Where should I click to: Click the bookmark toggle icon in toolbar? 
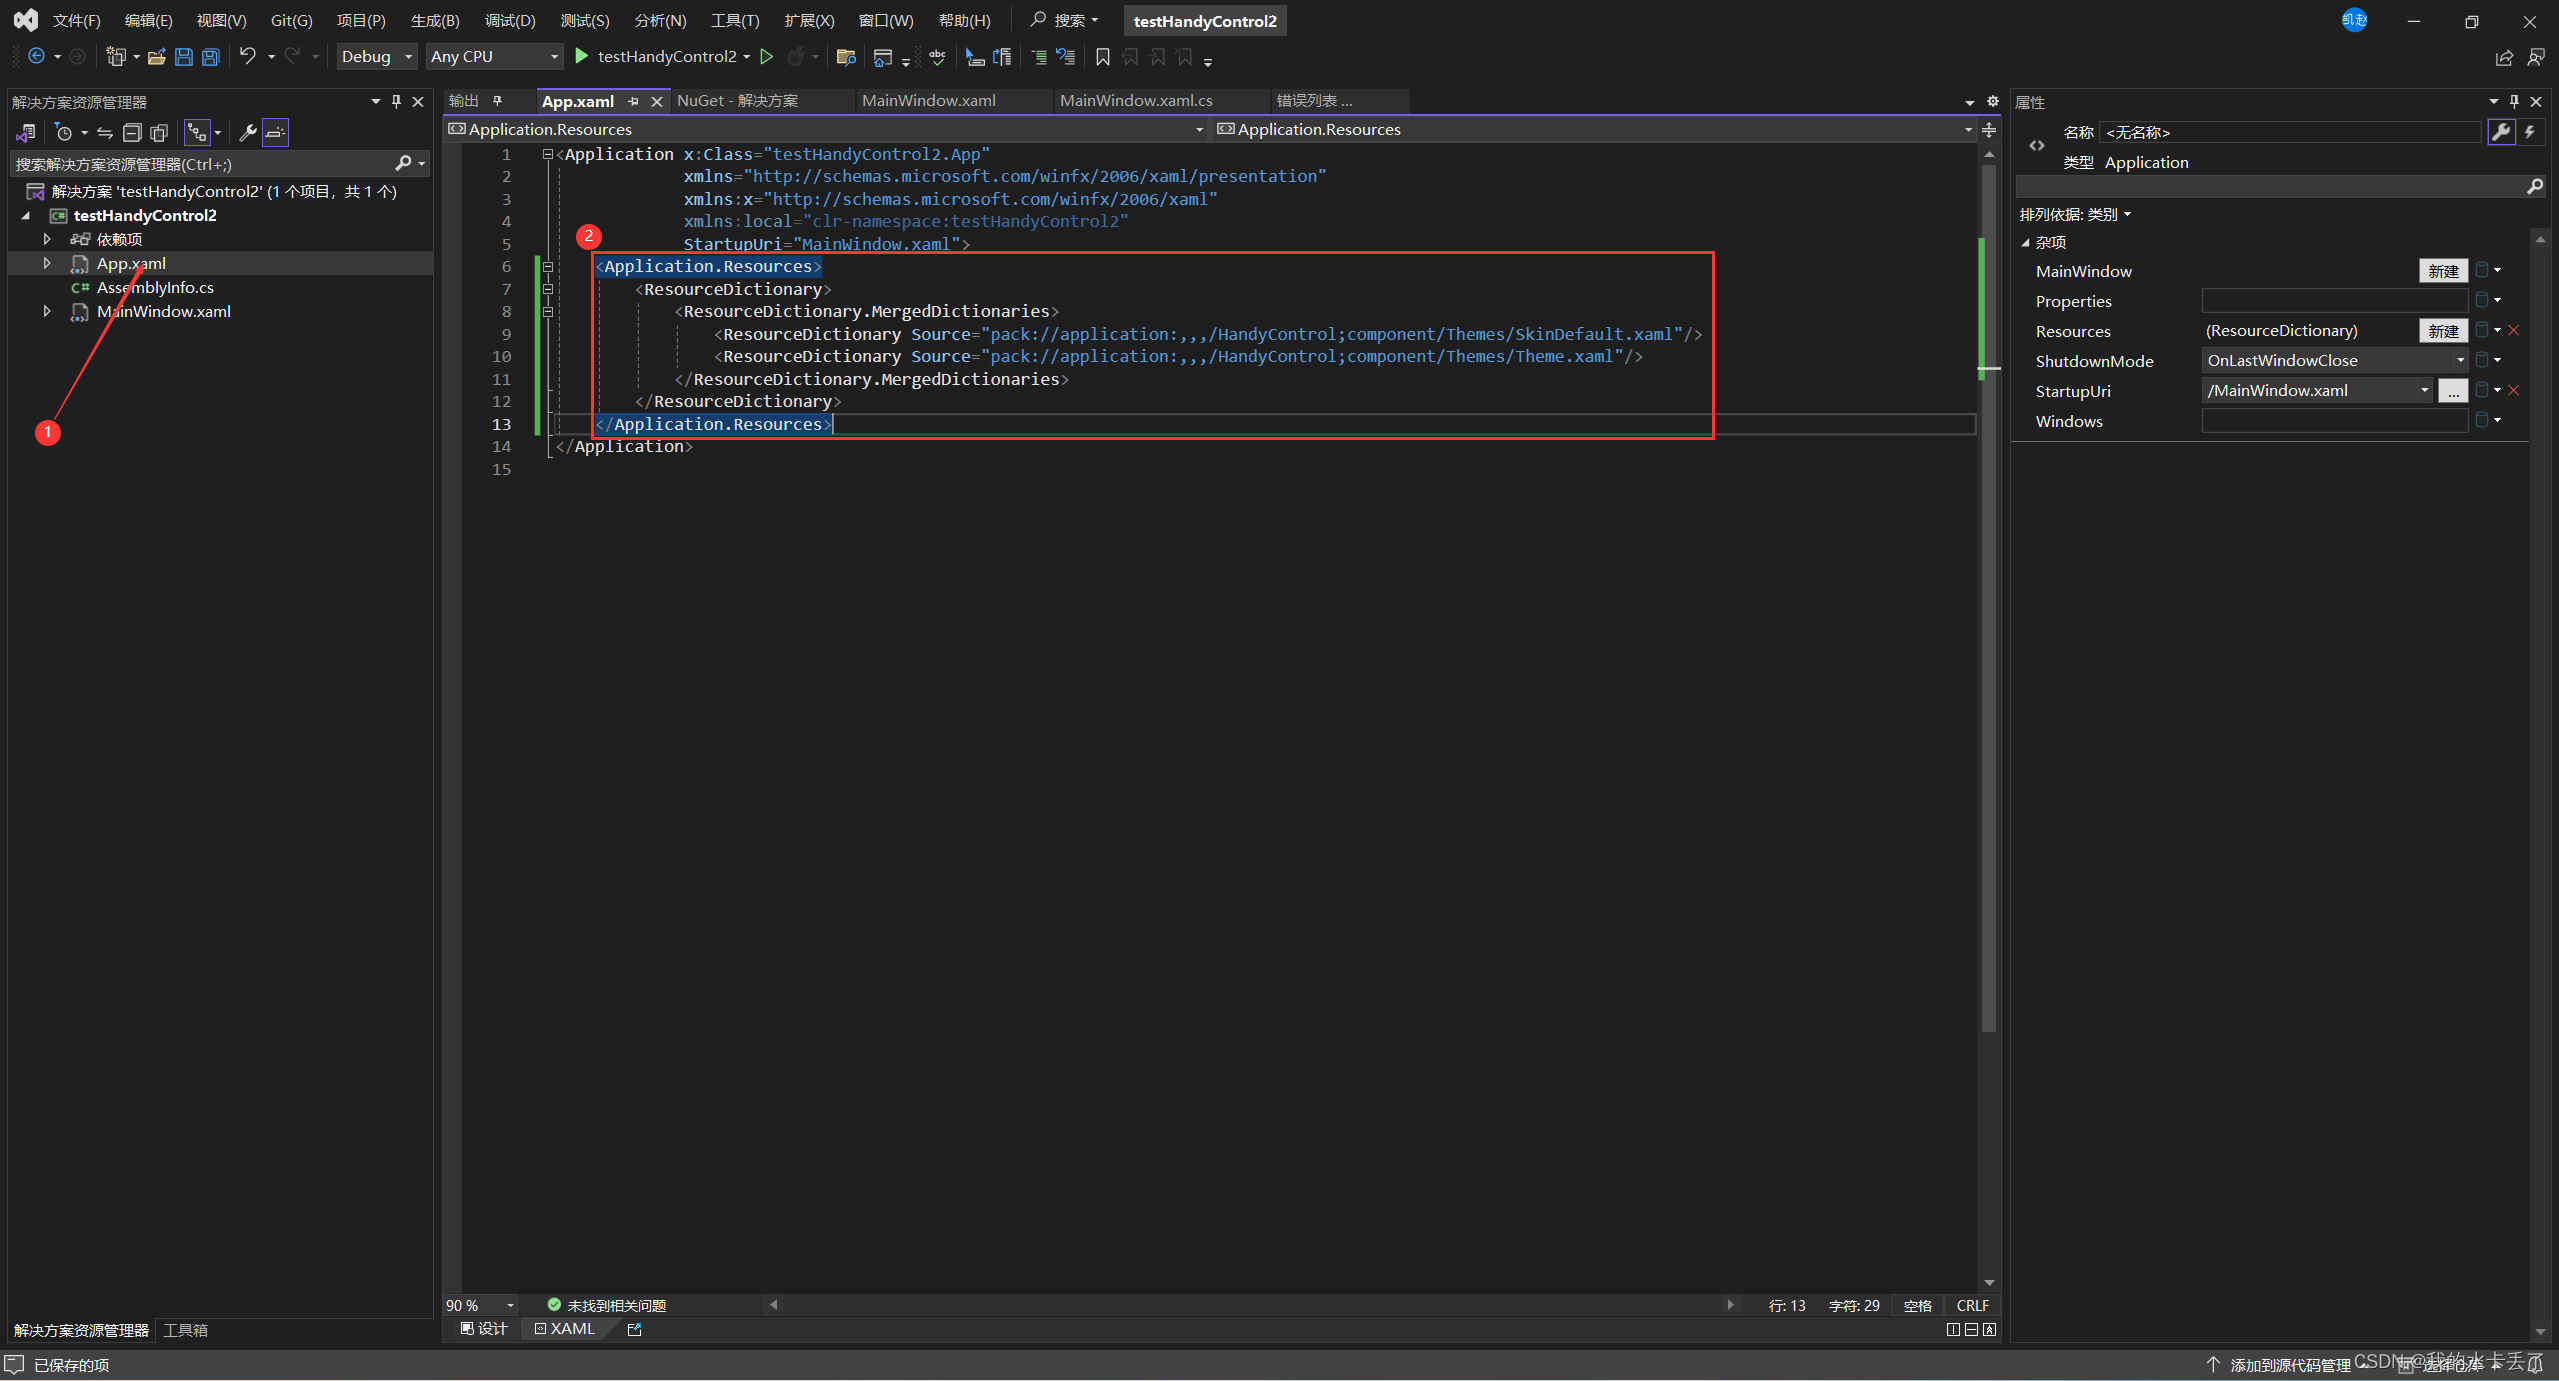[x=1102, y=57]
